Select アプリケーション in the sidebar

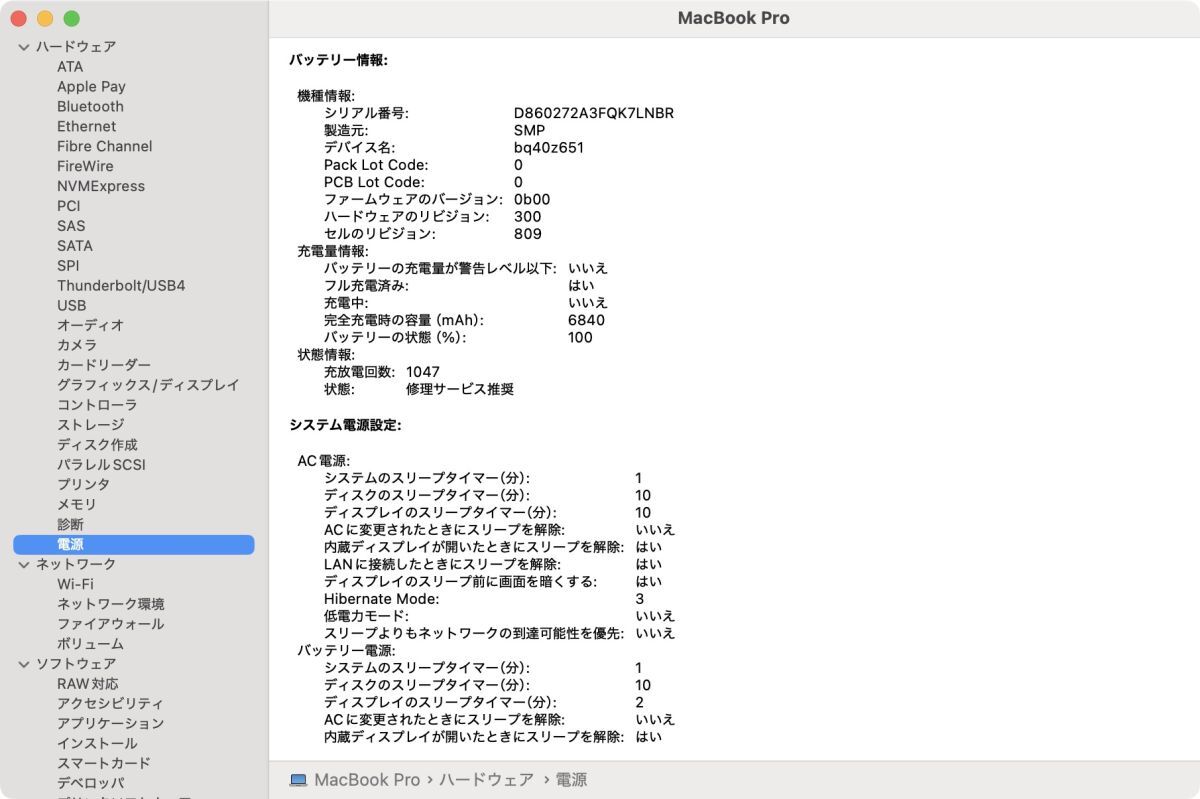tap(110, 724)
